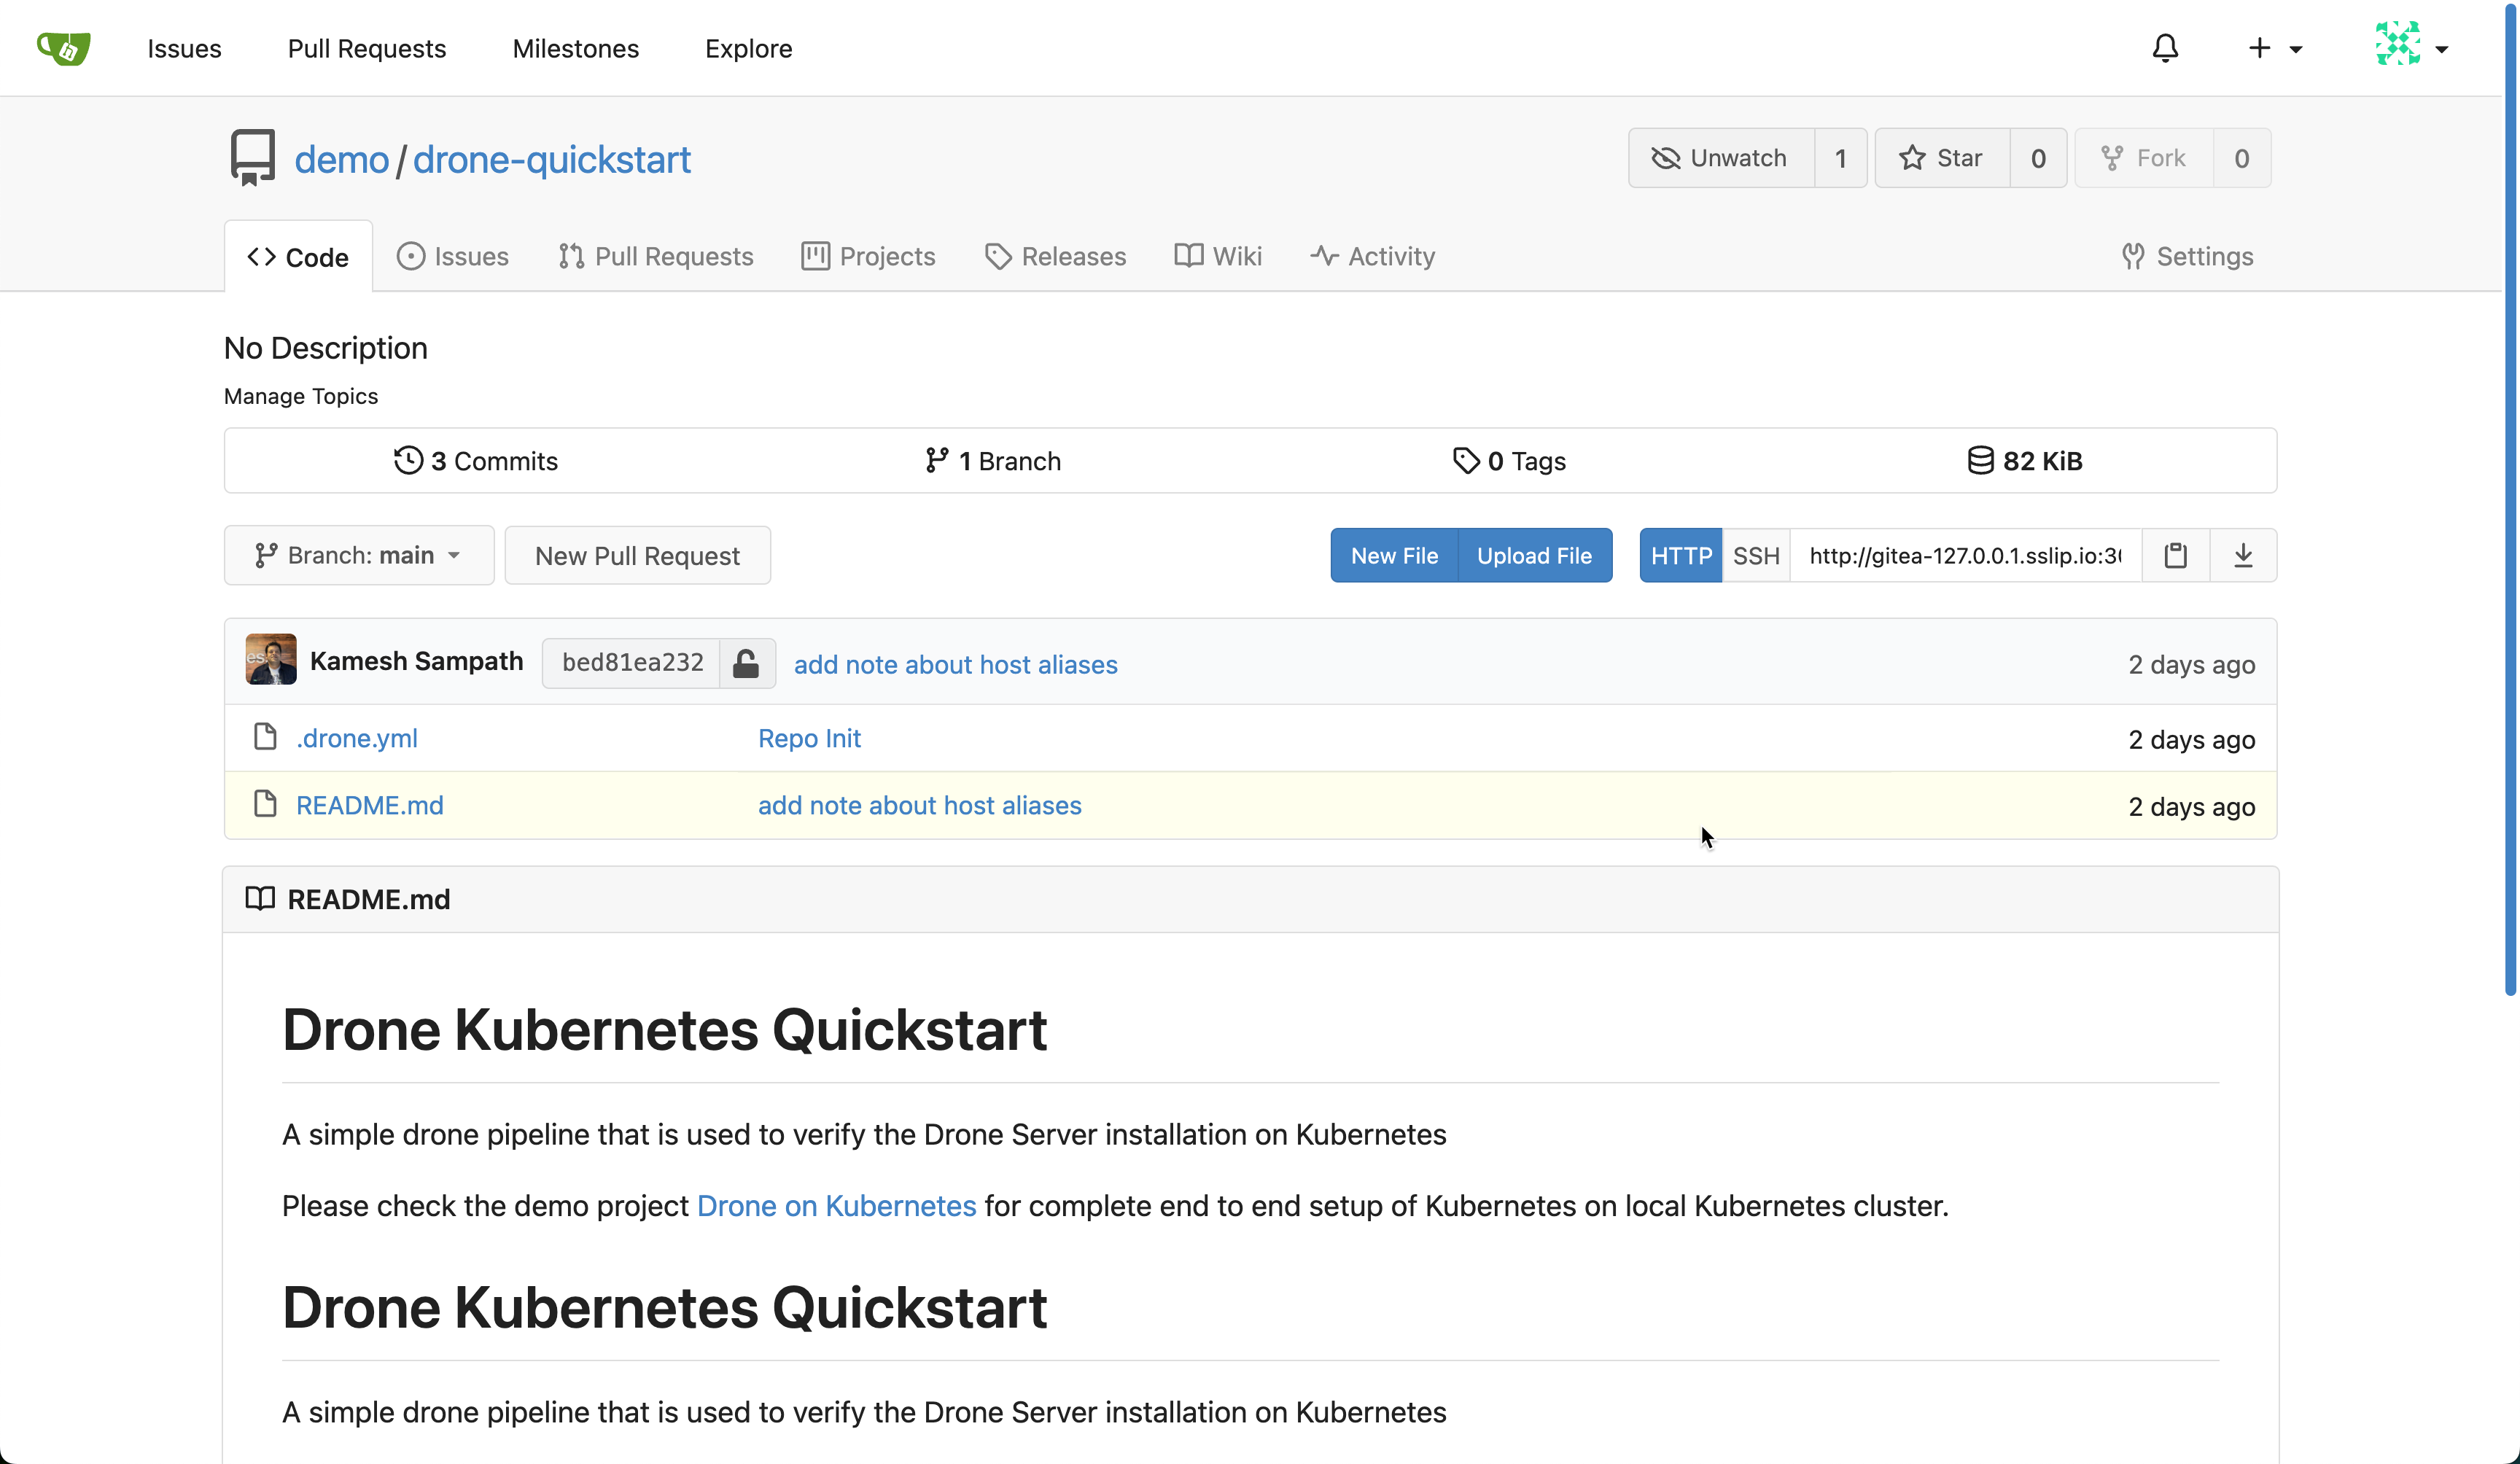Viewport: 2520px width, 1464px height.
Task: View the 1 Branch list
Action: click(993, 460)
